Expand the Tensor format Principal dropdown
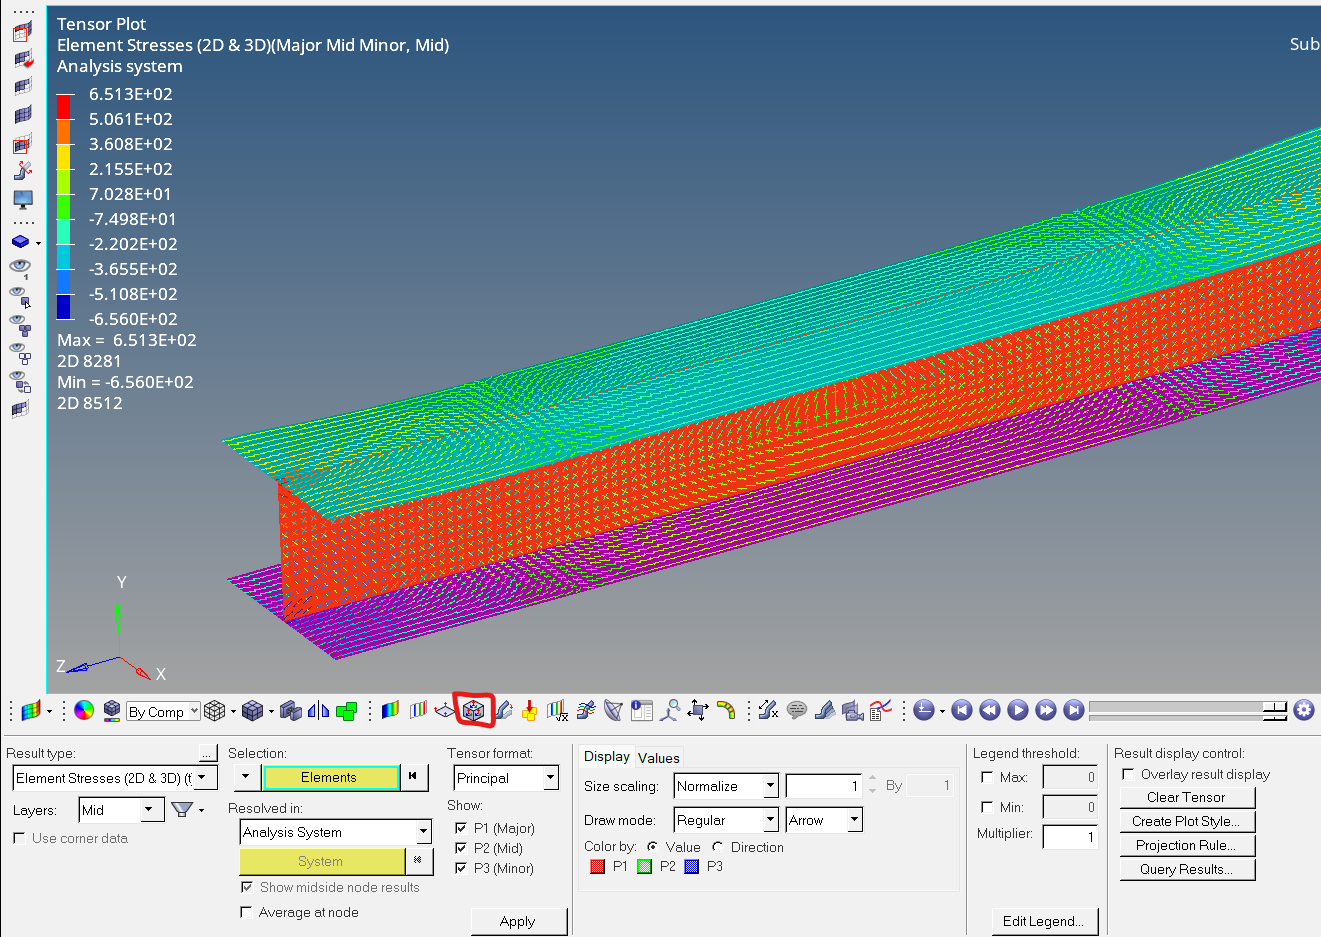The height and width of the screenshot is (937, 1321). (550, 778)
